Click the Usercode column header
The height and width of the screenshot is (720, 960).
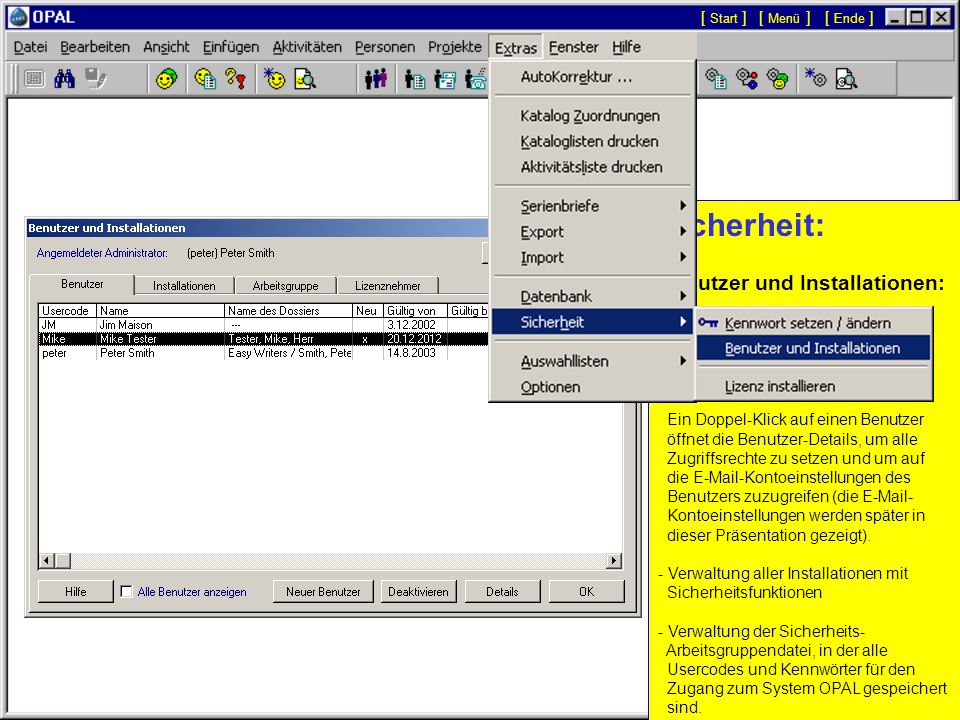(66, 310)
